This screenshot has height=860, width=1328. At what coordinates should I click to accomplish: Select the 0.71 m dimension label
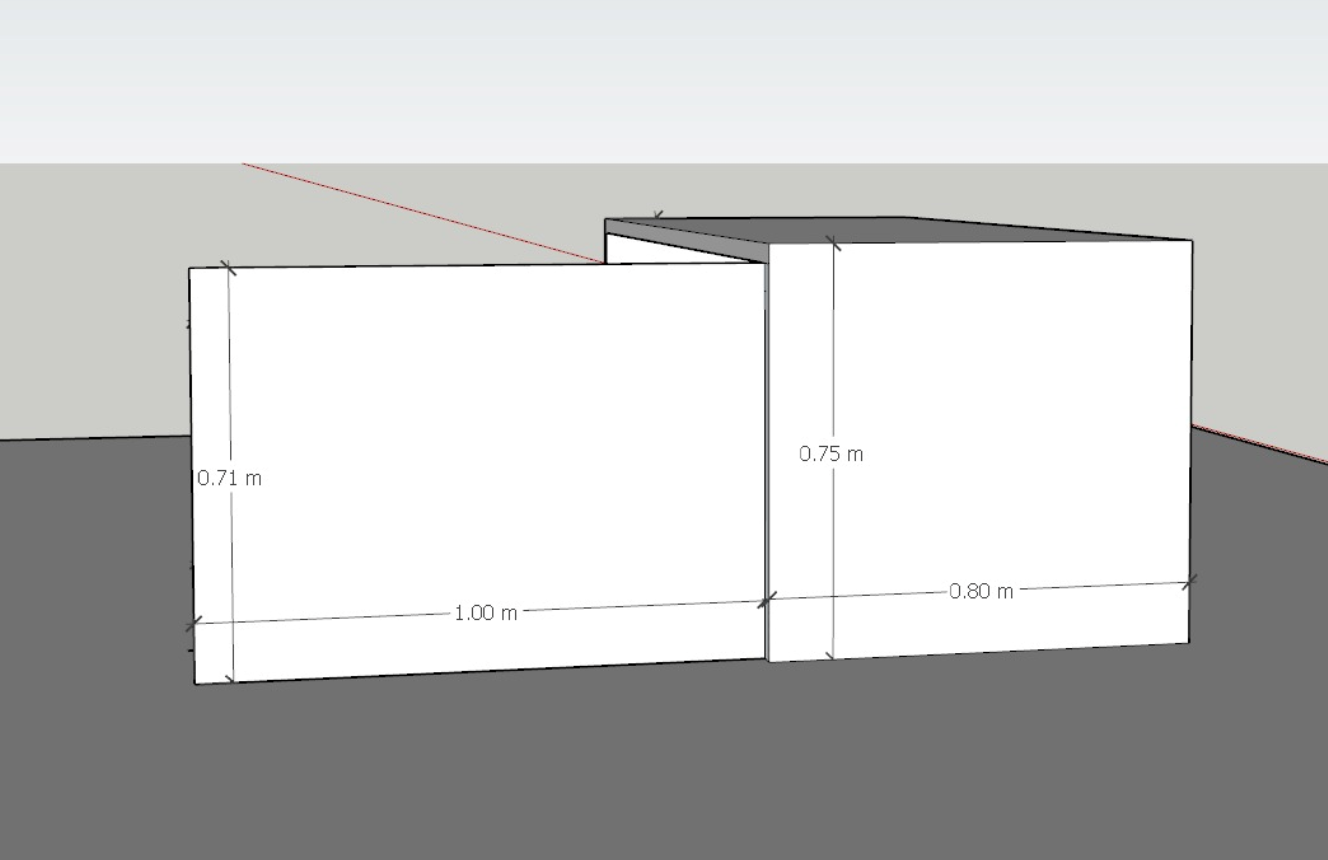pos(229,478)
